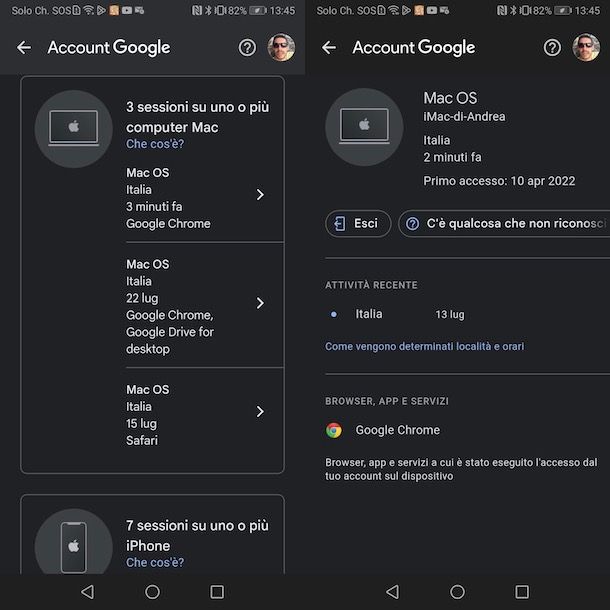Screen dimensions: 610x610
Task: Tap Android back button on the right screen
Action: pos(393,592)
